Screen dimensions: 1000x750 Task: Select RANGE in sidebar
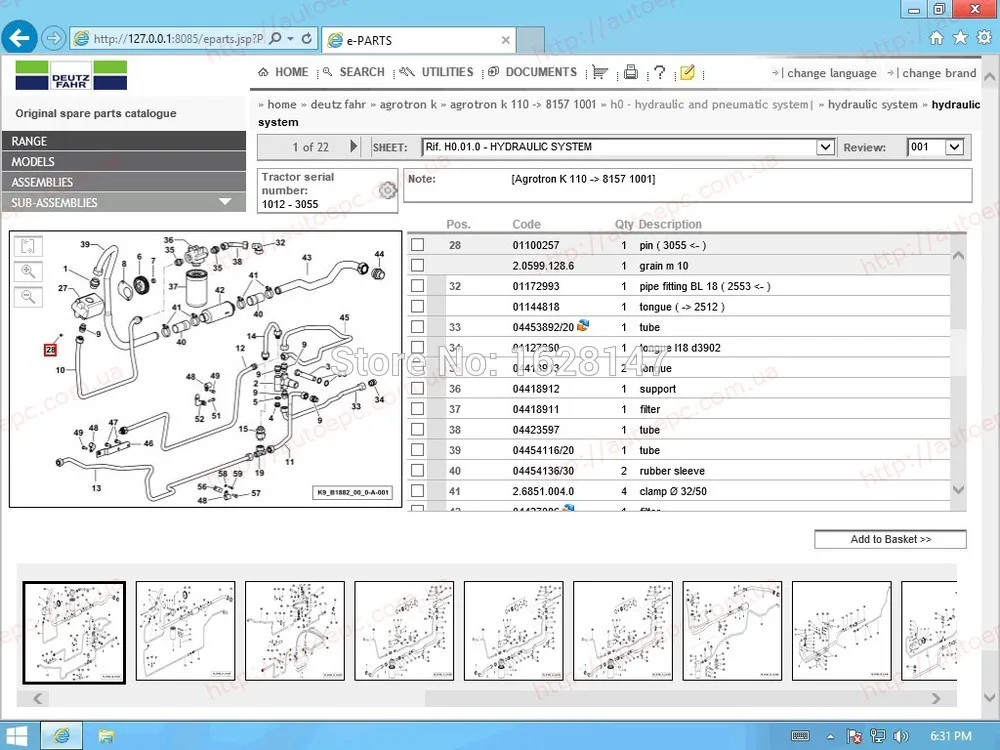coord(124,141)
